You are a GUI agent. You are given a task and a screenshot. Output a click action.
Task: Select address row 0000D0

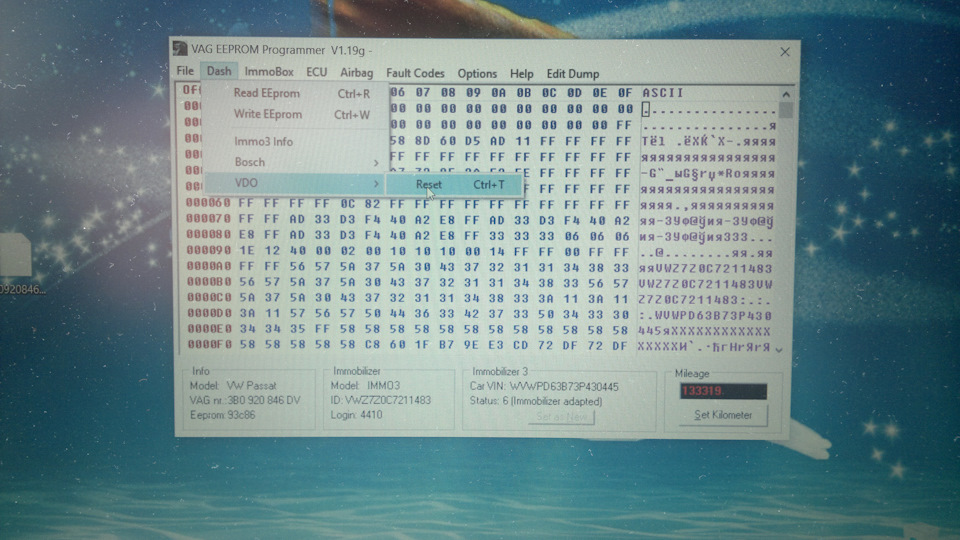209,313
